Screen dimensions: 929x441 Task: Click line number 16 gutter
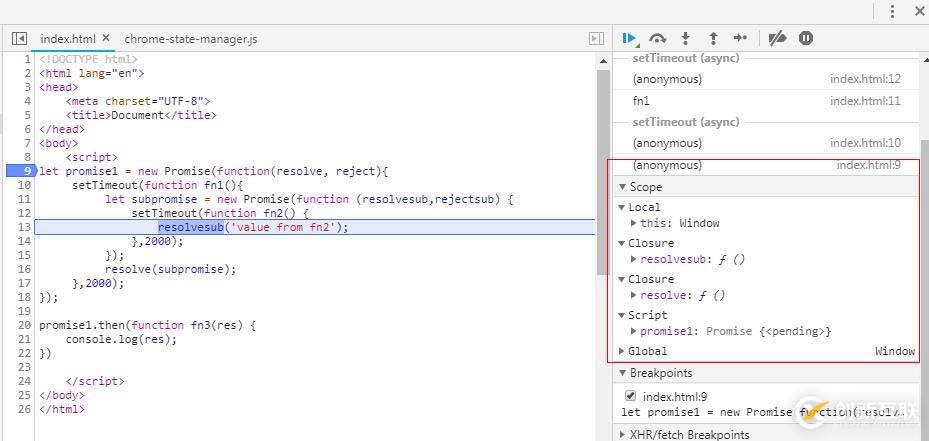(24, 270)
